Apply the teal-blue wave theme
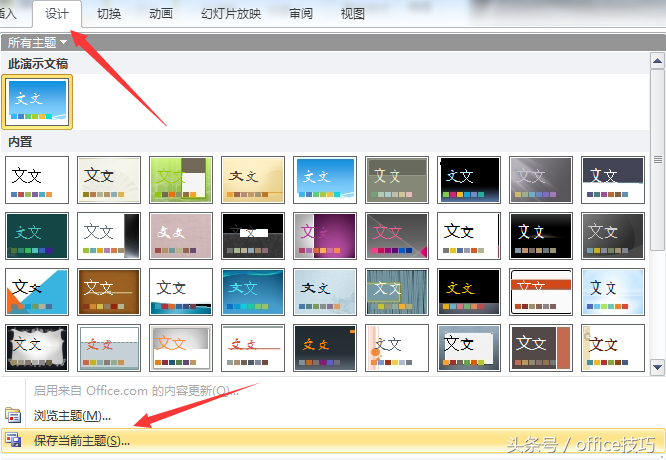The height and width of the screenshot is (460, 666). click(x=253, y=292)
